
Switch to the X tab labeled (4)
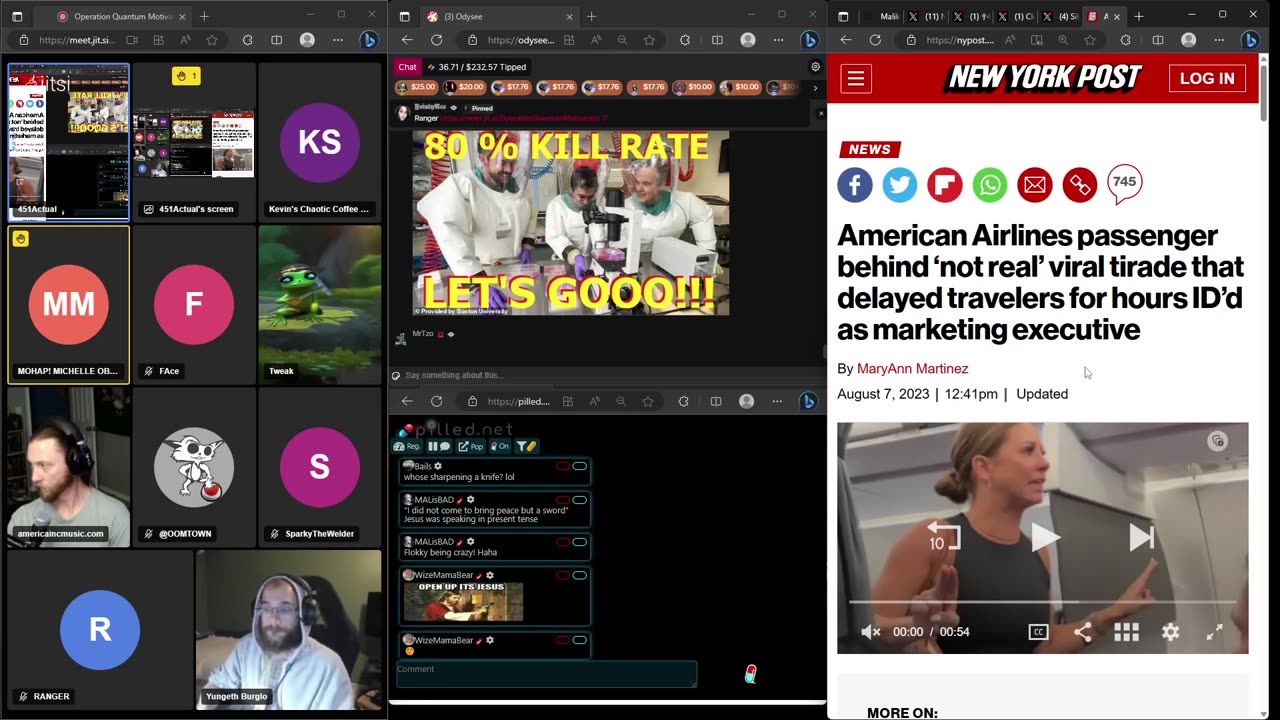pyautogui.click(x=1059, y=16)
